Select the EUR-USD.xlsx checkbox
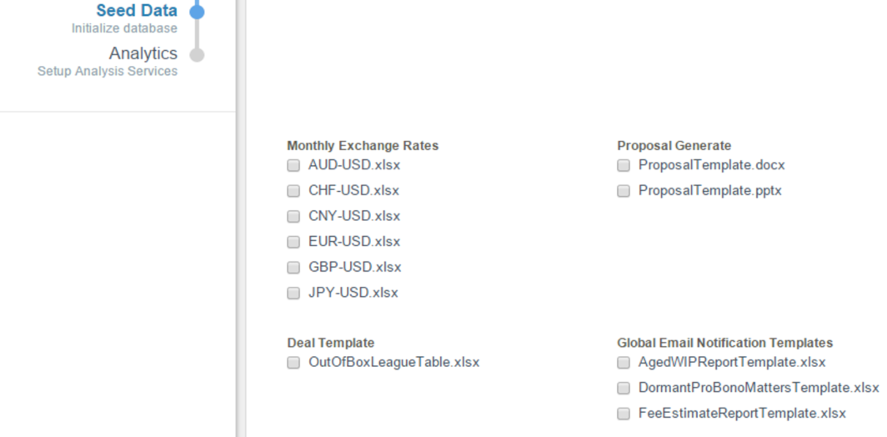Image resolution: width=887 pixels, height=437 pixels. click(x=293, y=242)
